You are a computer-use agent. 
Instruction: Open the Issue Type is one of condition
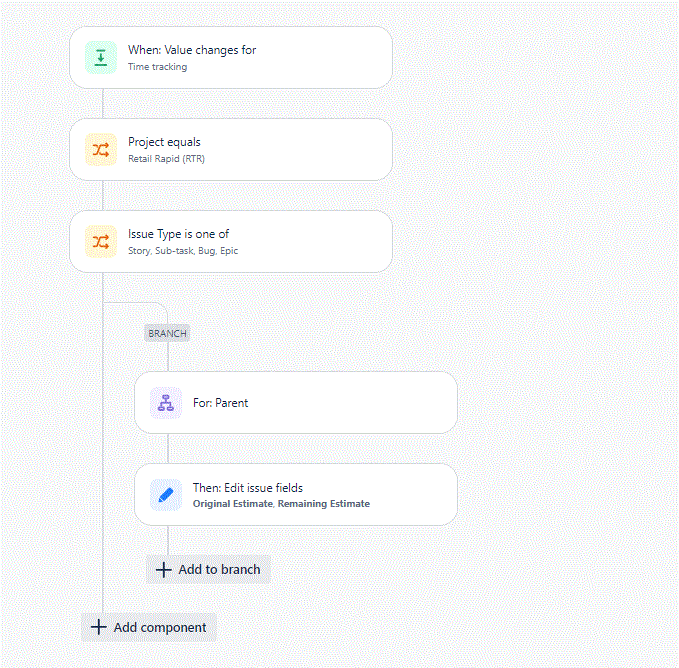(231, 242)
